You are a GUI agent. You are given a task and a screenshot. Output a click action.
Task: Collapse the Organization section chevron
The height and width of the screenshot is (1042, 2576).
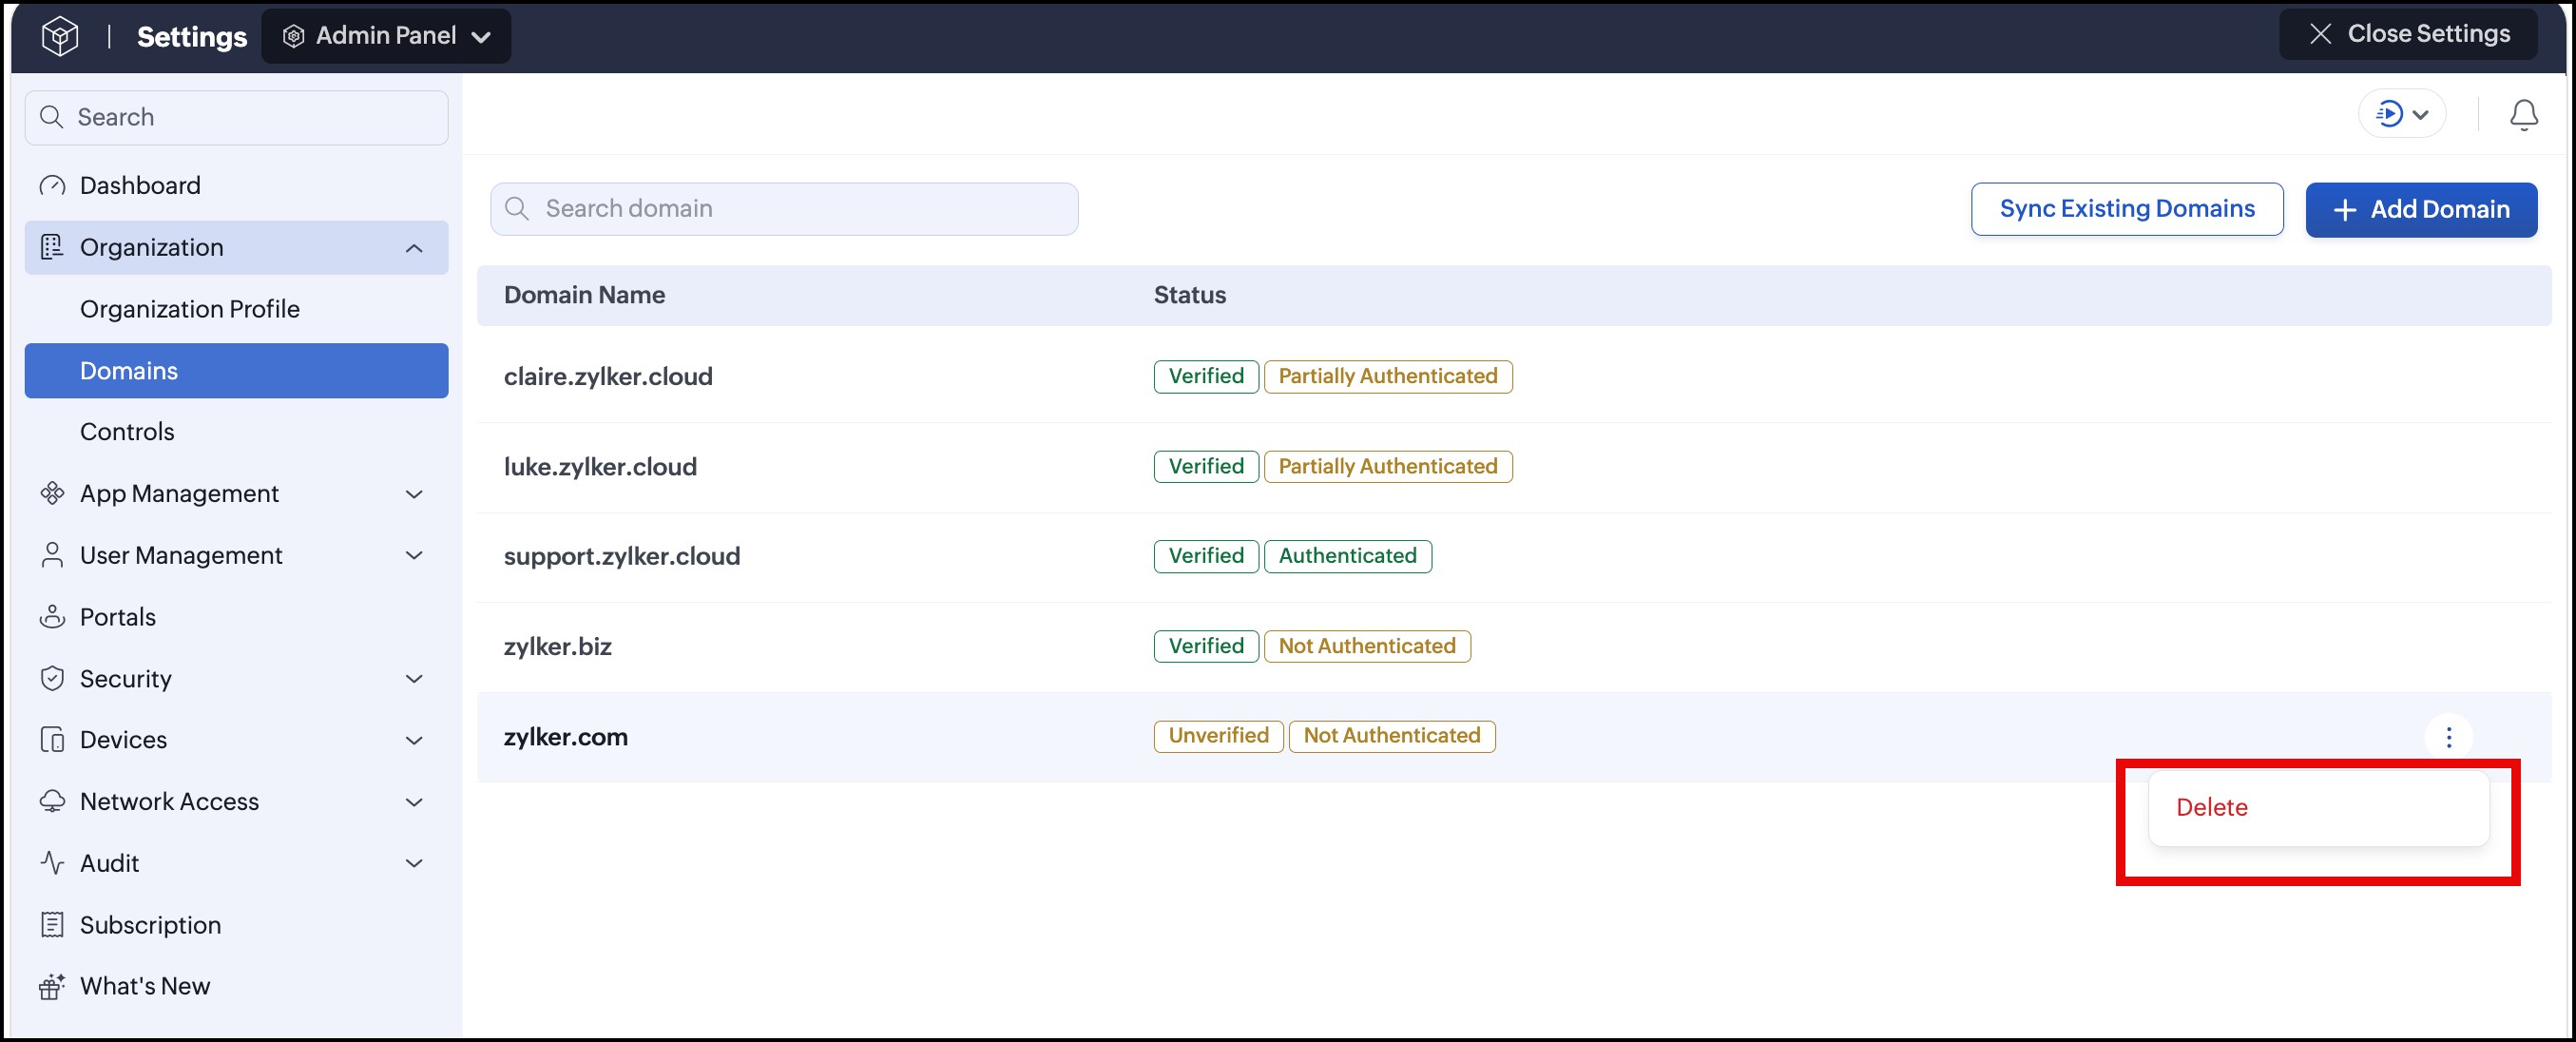point(414,248)
